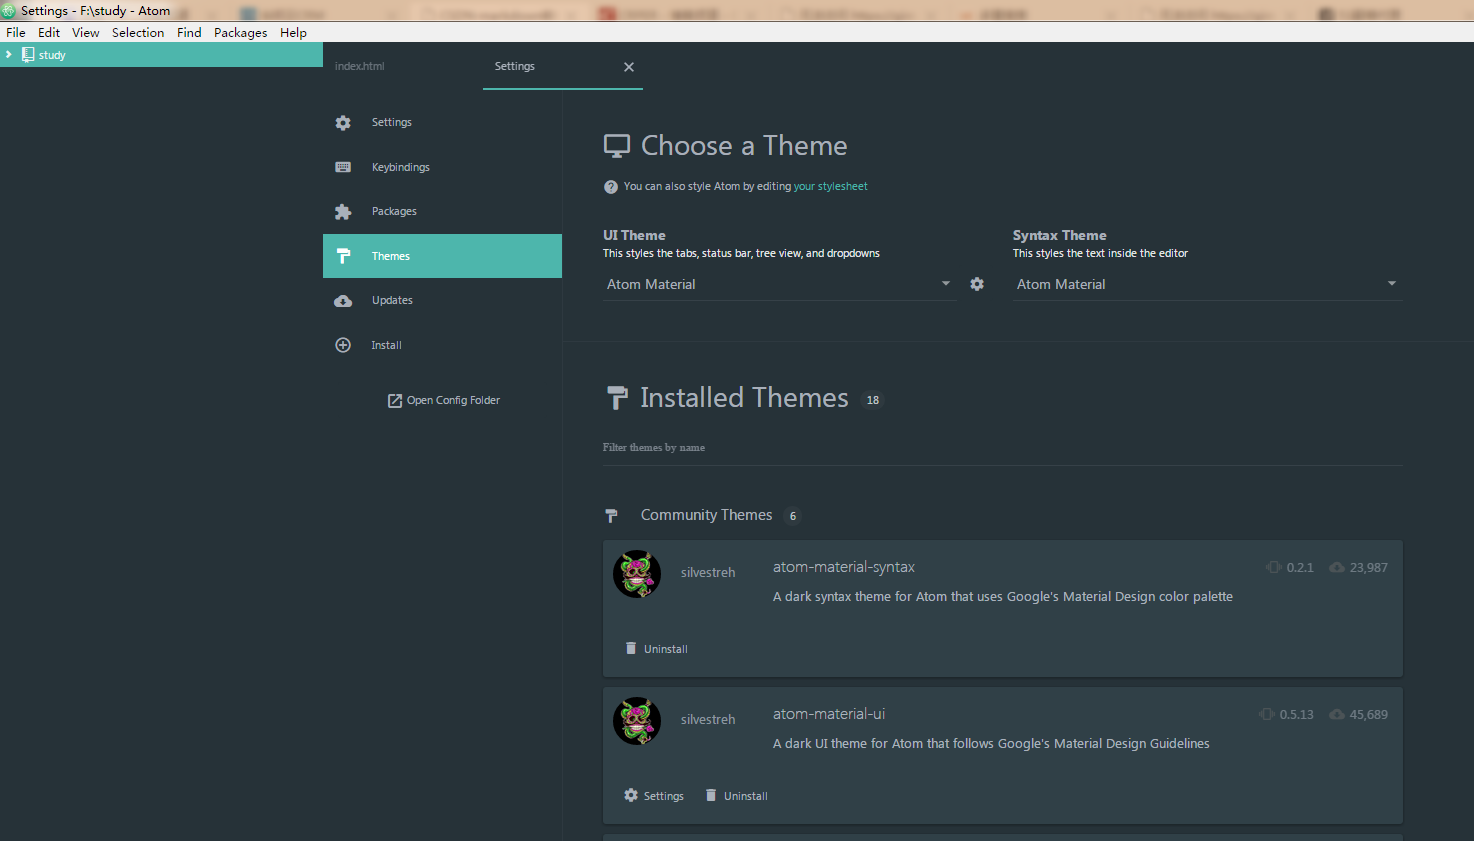Open the Selection menu
This screenshot has height=841, width=1474.
click(138, 33)
